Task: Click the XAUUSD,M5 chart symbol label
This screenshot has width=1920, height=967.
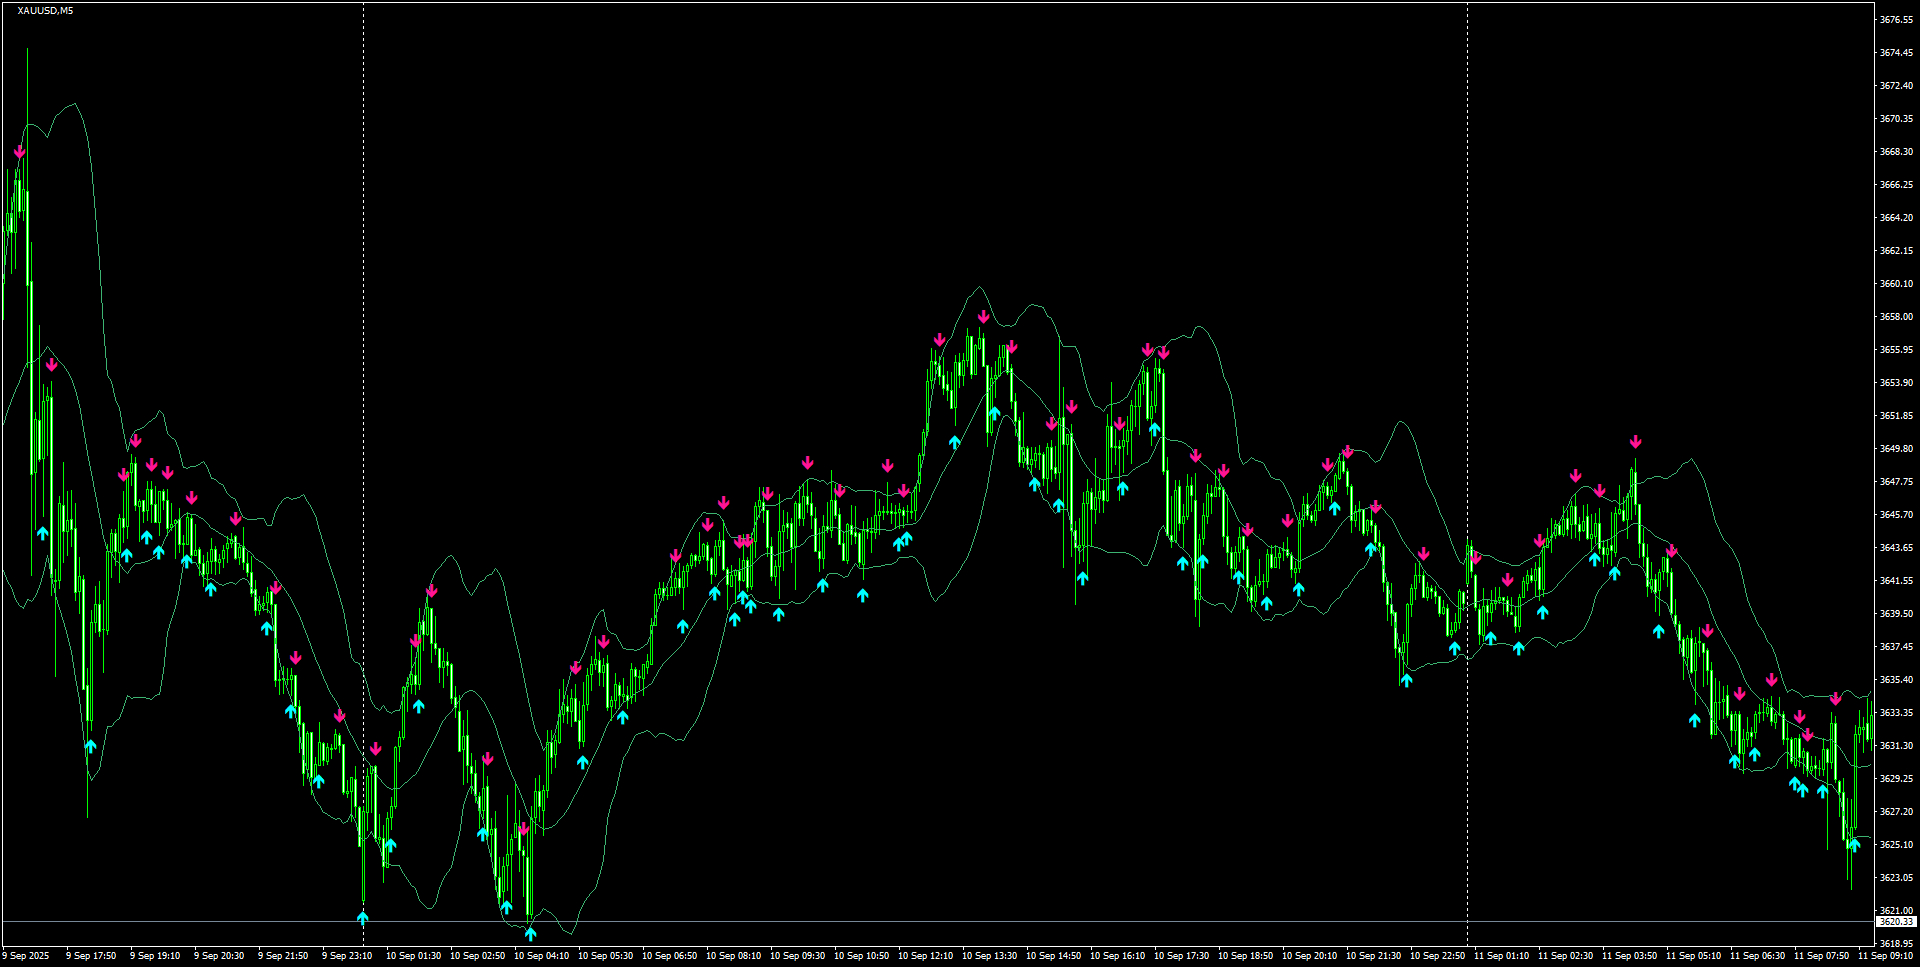Action: click(45, 11)
